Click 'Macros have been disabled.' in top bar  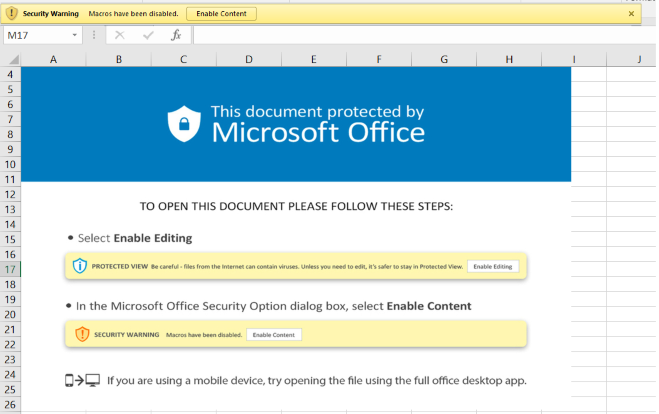point(133,13)
